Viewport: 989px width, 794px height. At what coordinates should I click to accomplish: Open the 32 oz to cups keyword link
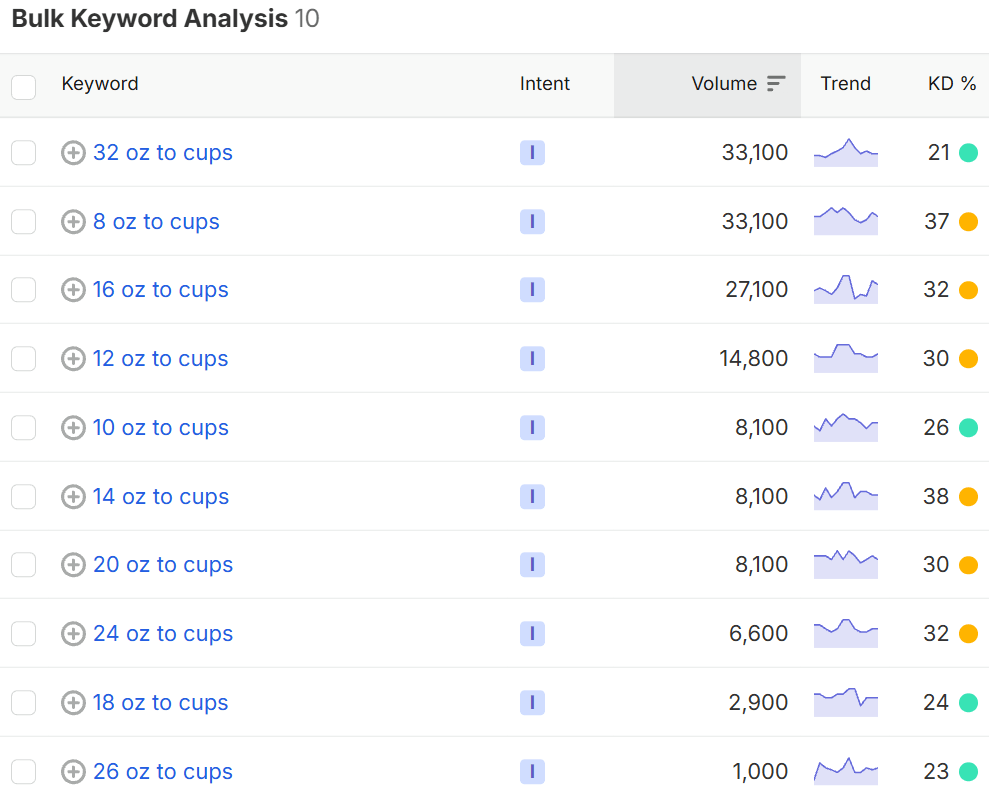[x=163, y=153]
